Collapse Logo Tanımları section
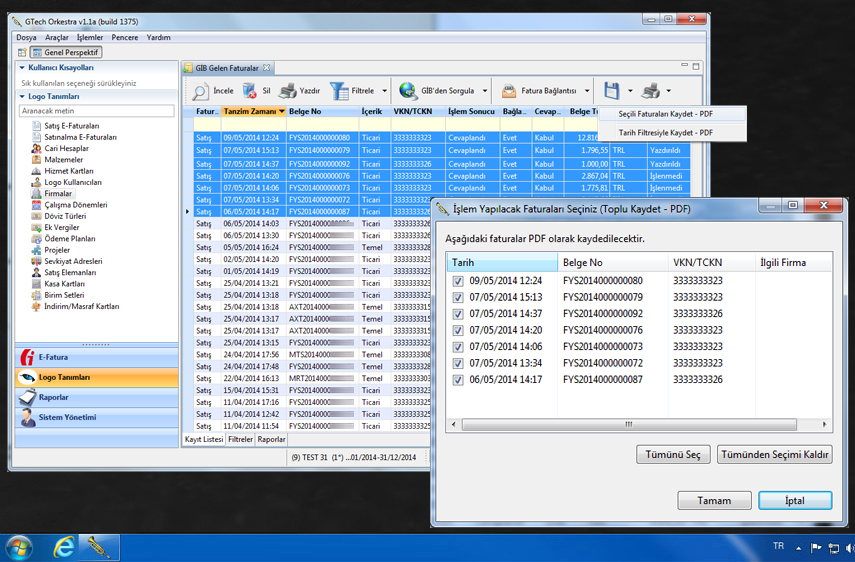This screenshot has width=855, height=562. (x=22, y=96)
